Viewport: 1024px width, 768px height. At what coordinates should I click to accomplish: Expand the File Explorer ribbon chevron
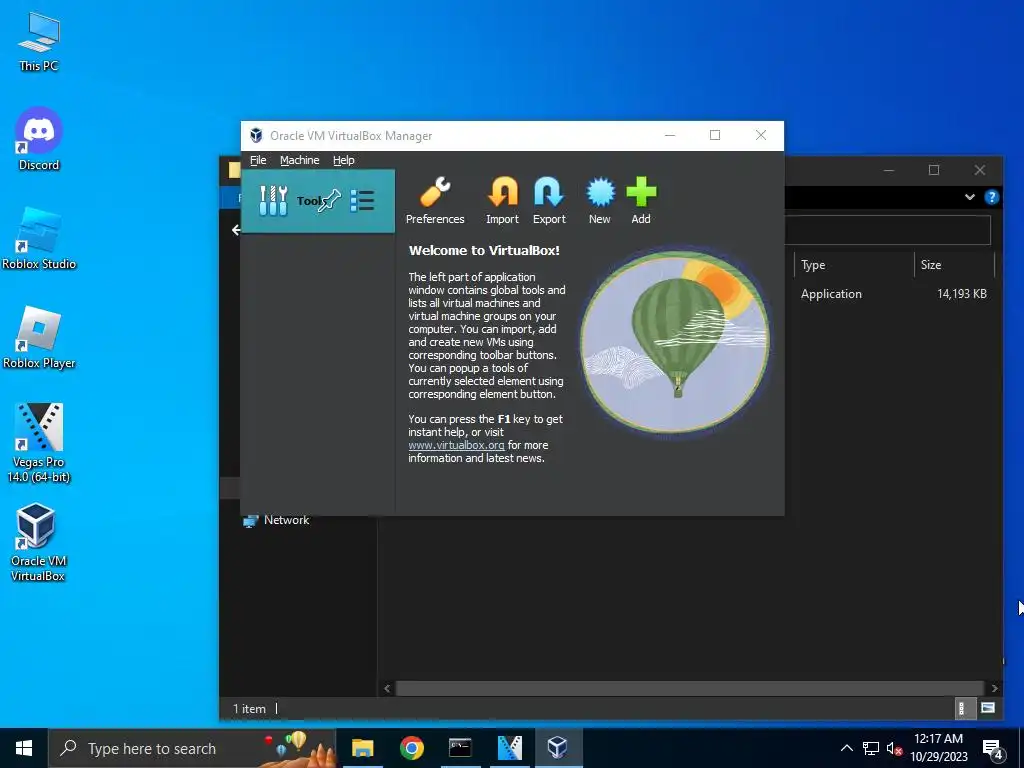click(969, 197)
